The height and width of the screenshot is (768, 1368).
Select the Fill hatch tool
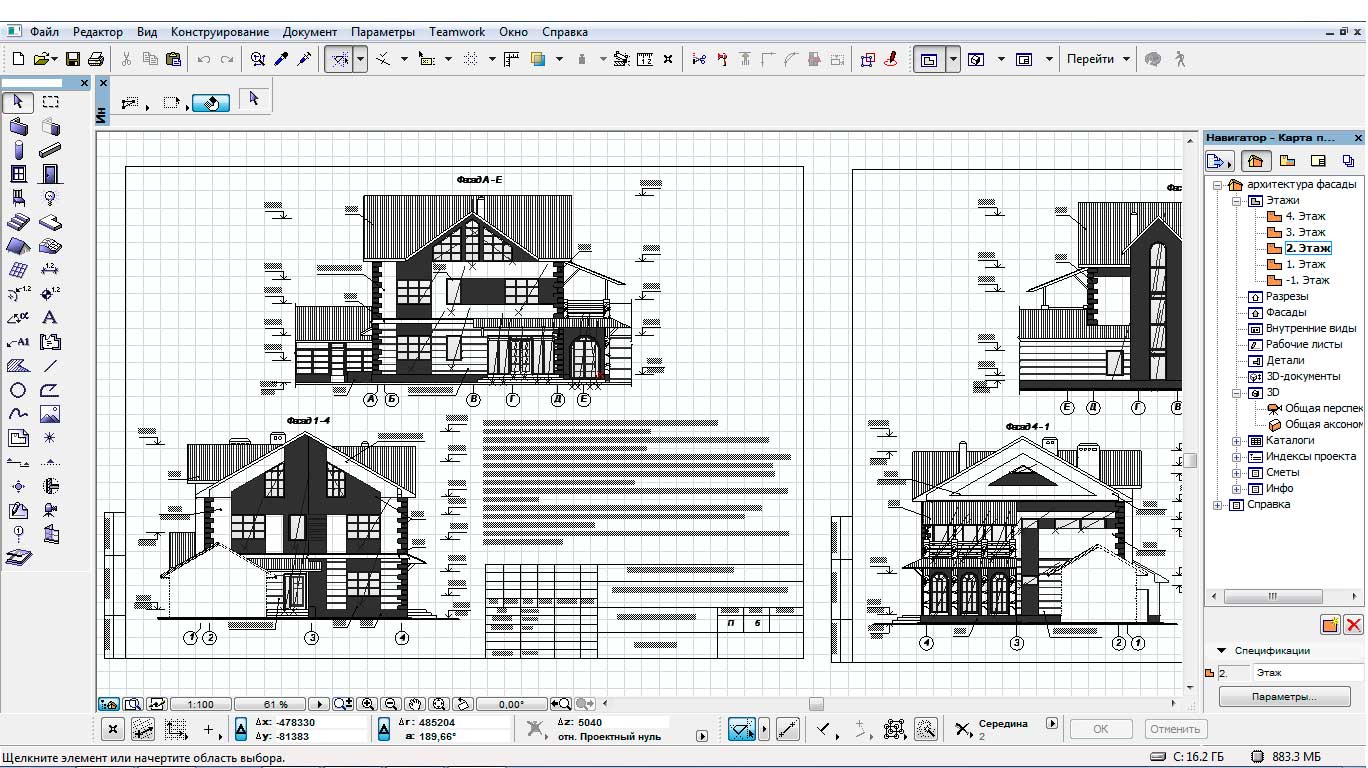pyautogui.click(x=18, y=366)
